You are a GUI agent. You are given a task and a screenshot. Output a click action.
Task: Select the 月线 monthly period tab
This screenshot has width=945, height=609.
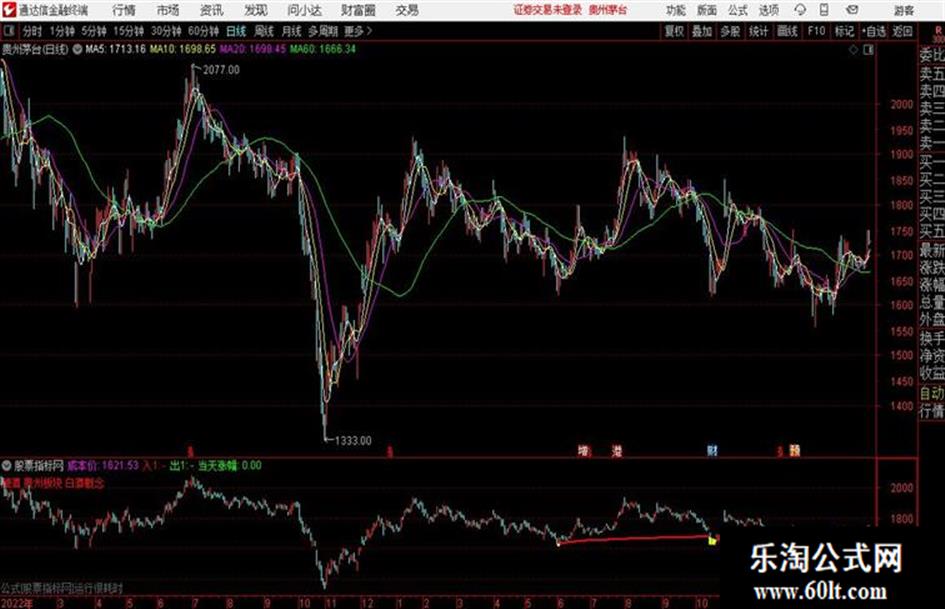[292, 31]
